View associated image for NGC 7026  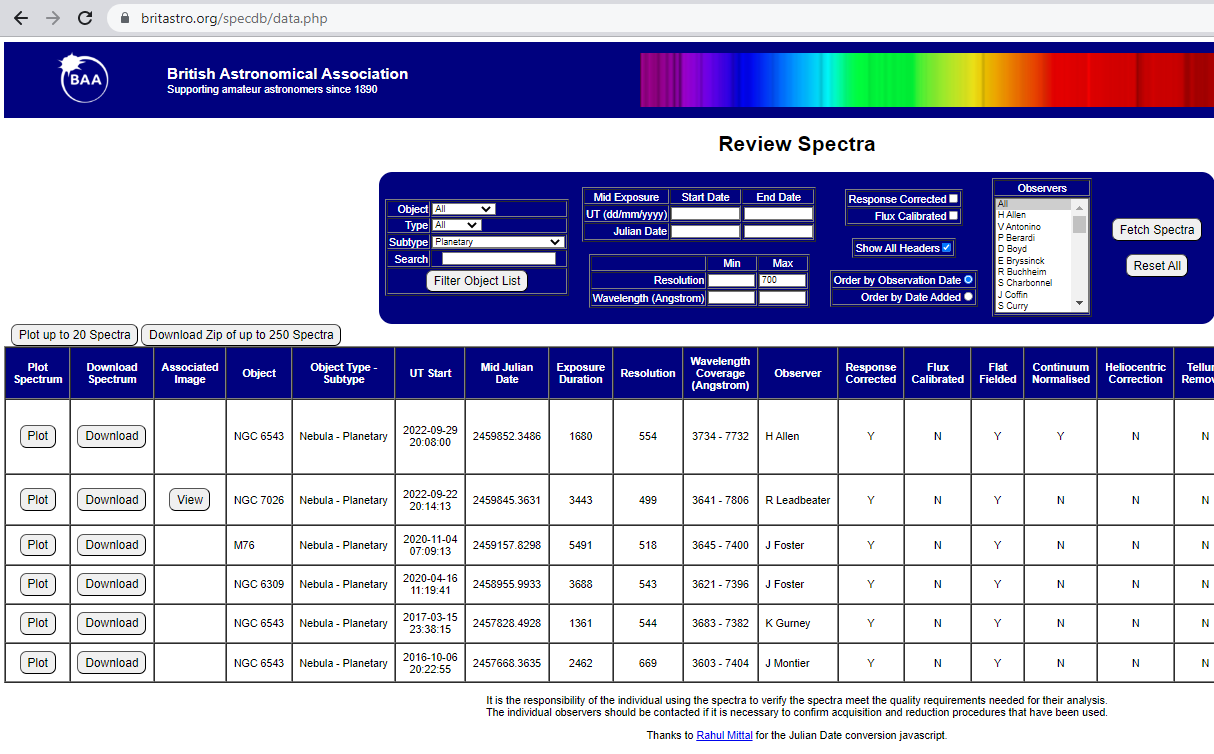(190, 500)
